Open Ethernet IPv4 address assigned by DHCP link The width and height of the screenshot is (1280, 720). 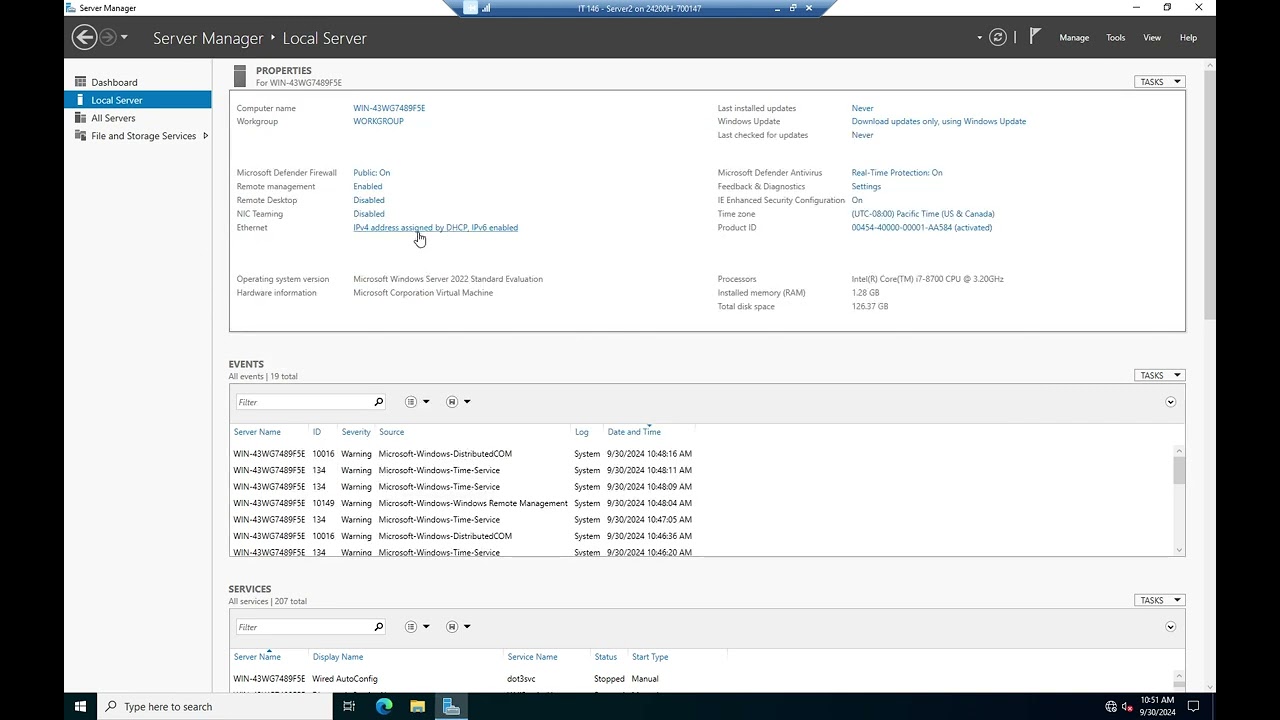(435, 227)
